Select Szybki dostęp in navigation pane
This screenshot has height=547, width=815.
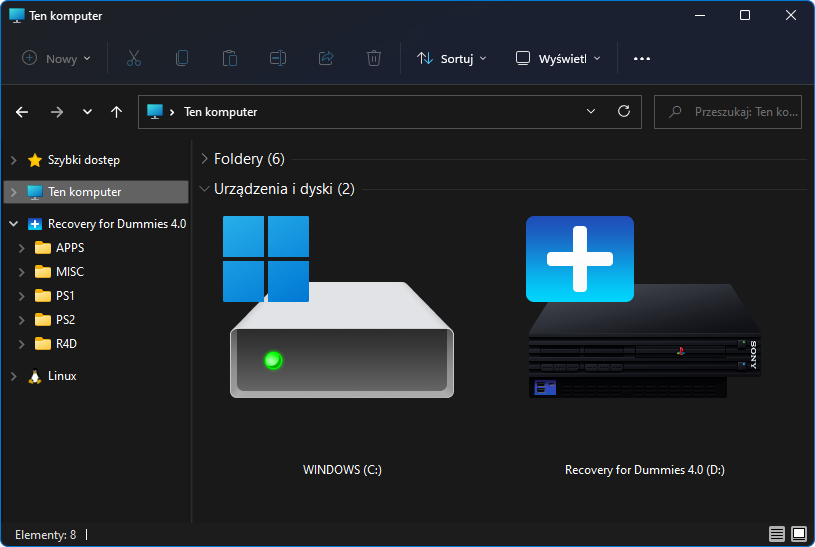tap(84, 160)
